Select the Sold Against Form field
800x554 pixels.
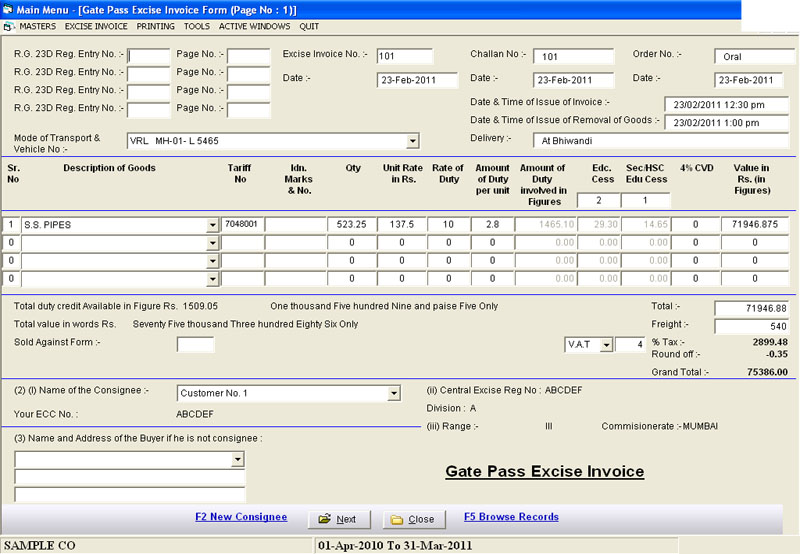[195, 344]
